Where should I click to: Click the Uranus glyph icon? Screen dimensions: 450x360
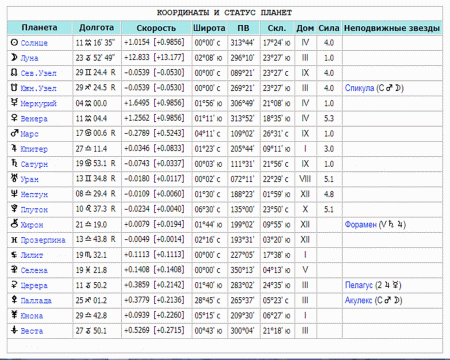14,178
